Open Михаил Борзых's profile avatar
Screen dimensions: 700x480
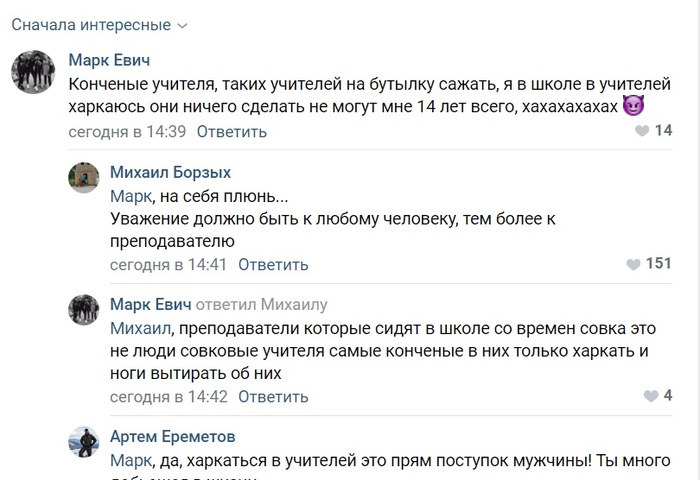pos(83,178)
